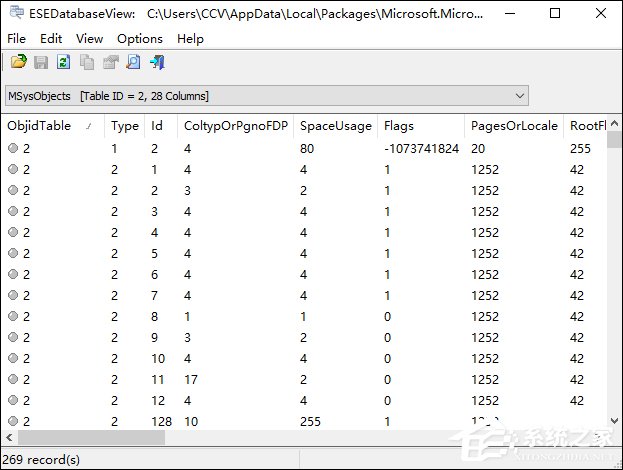The height and width of the screenshot is (470, 623).
Task: Open the Edit menu
Action: pyautogui.click(x=51, y=38)
